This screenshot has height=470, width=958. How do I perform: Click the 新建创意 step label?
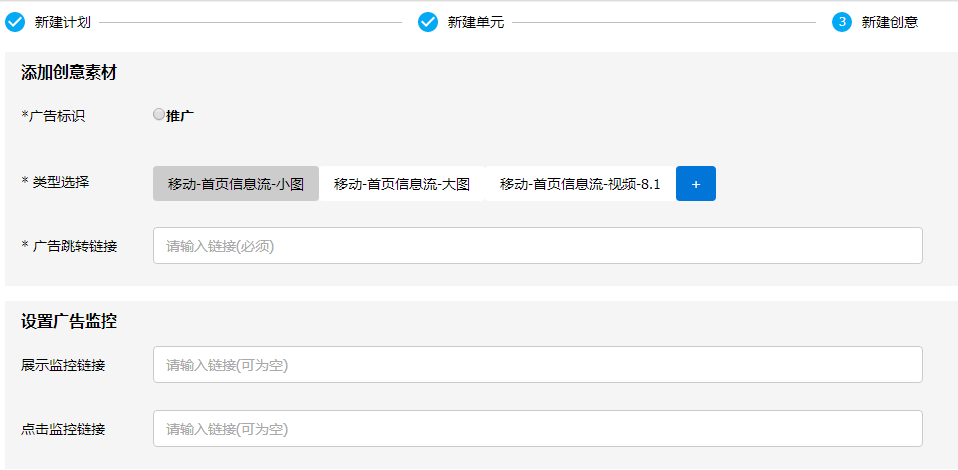tap(890, 23)
